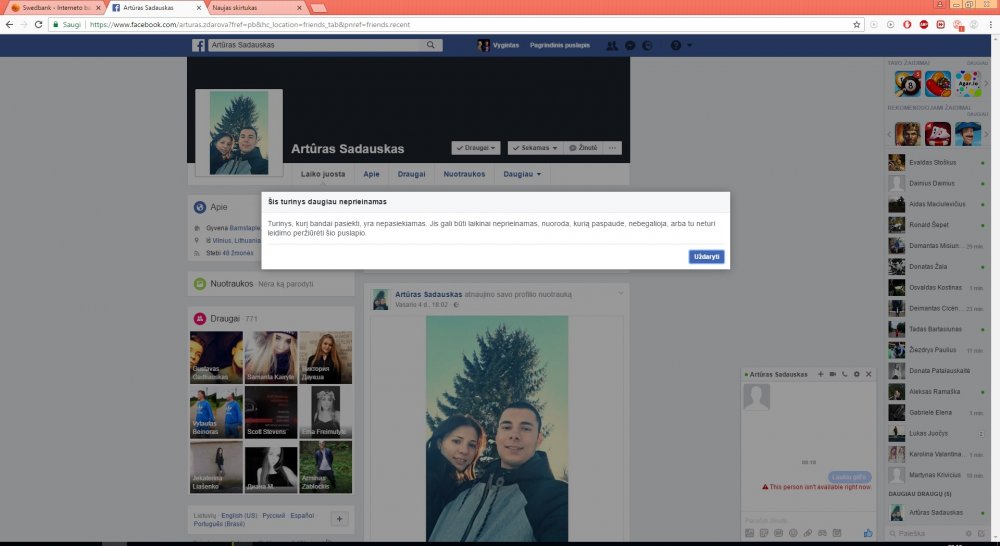The height and width of the screenshot is (546, 1000).
Task: Open Artūras Sadauskas profile picture thumbnail
Action: (239, 132)
